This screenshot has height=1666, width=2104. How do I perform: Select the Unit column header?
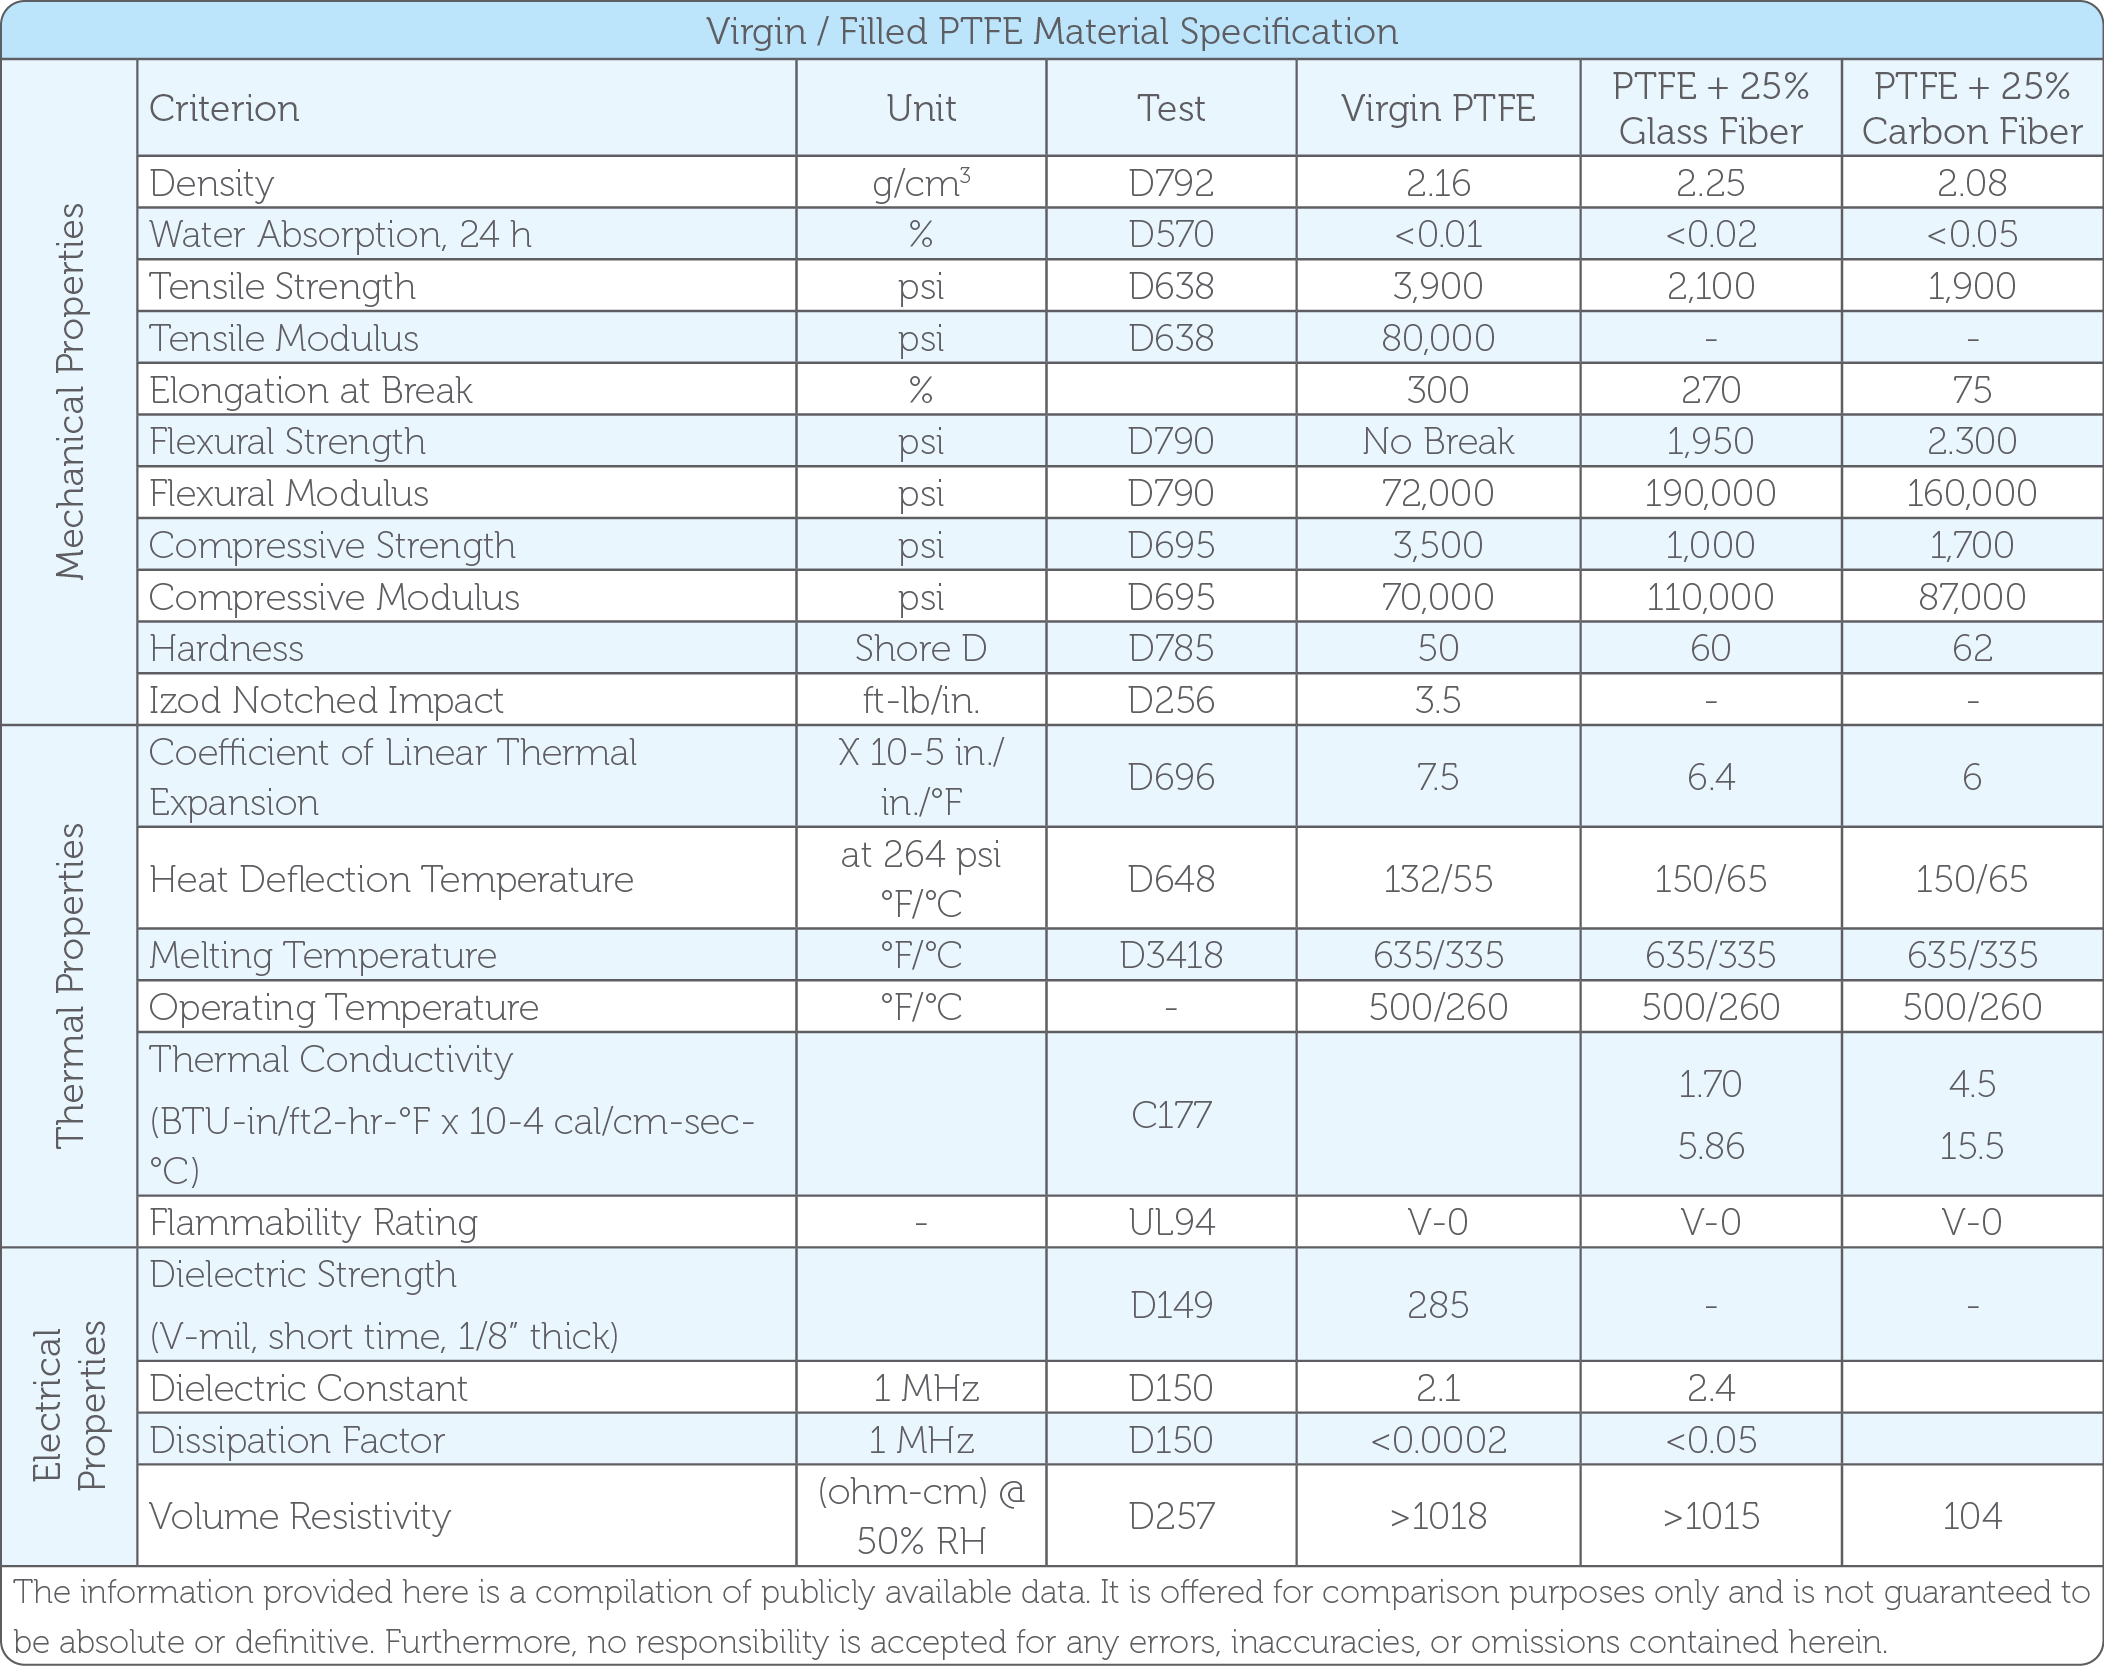coord(921,108)
